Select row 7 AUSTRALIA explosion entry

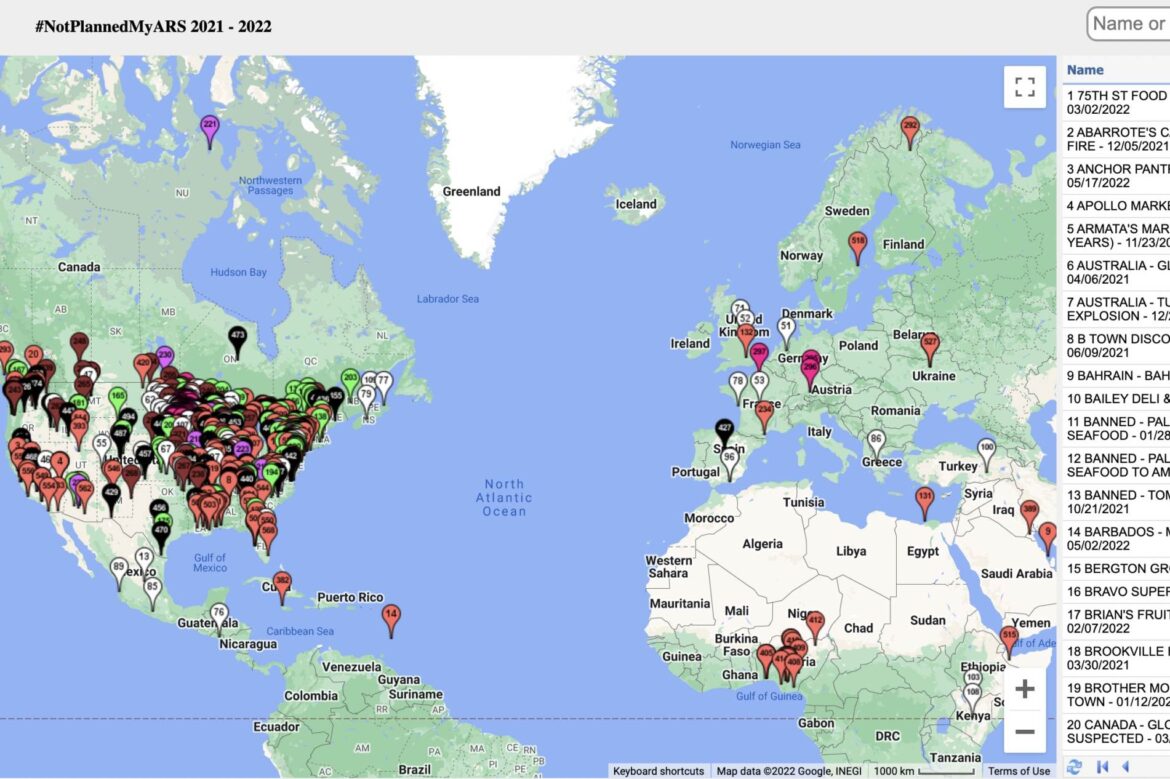click(x=1116, y=309)
